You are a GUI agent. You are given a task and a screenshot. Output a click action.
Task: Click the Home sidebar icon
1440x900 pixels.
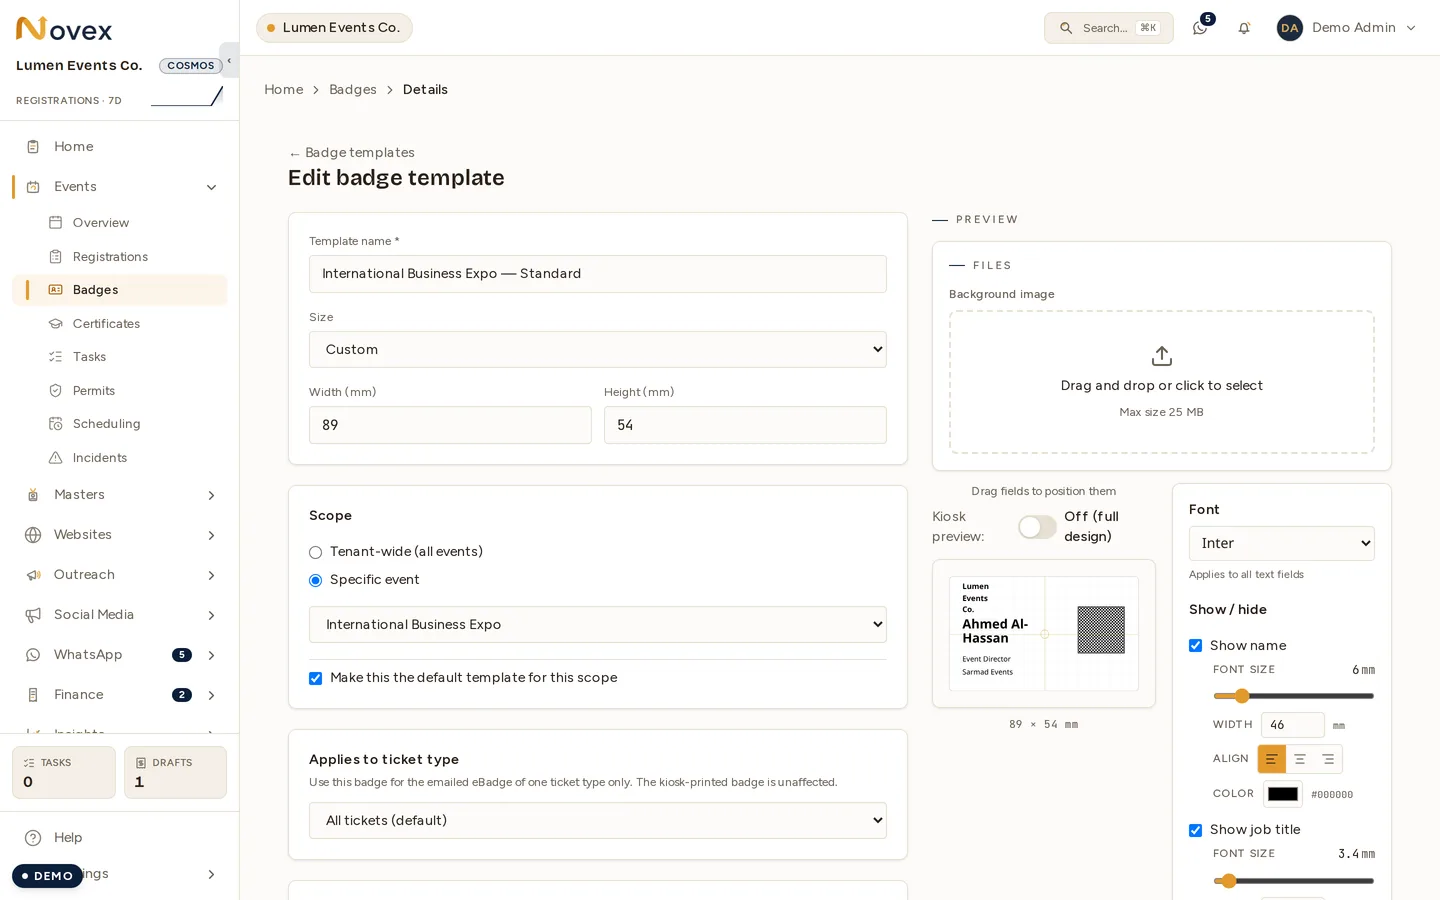pos(33,147)
